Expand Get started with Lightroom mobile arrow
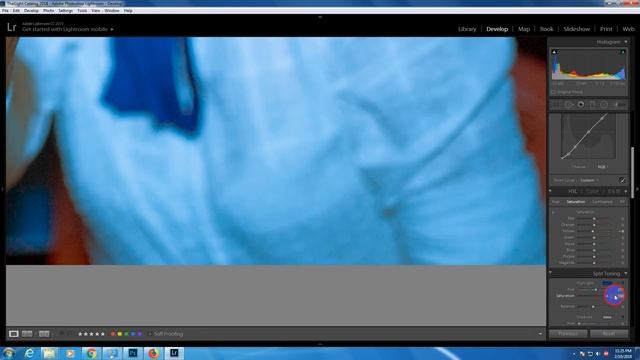 click(112, 29)
